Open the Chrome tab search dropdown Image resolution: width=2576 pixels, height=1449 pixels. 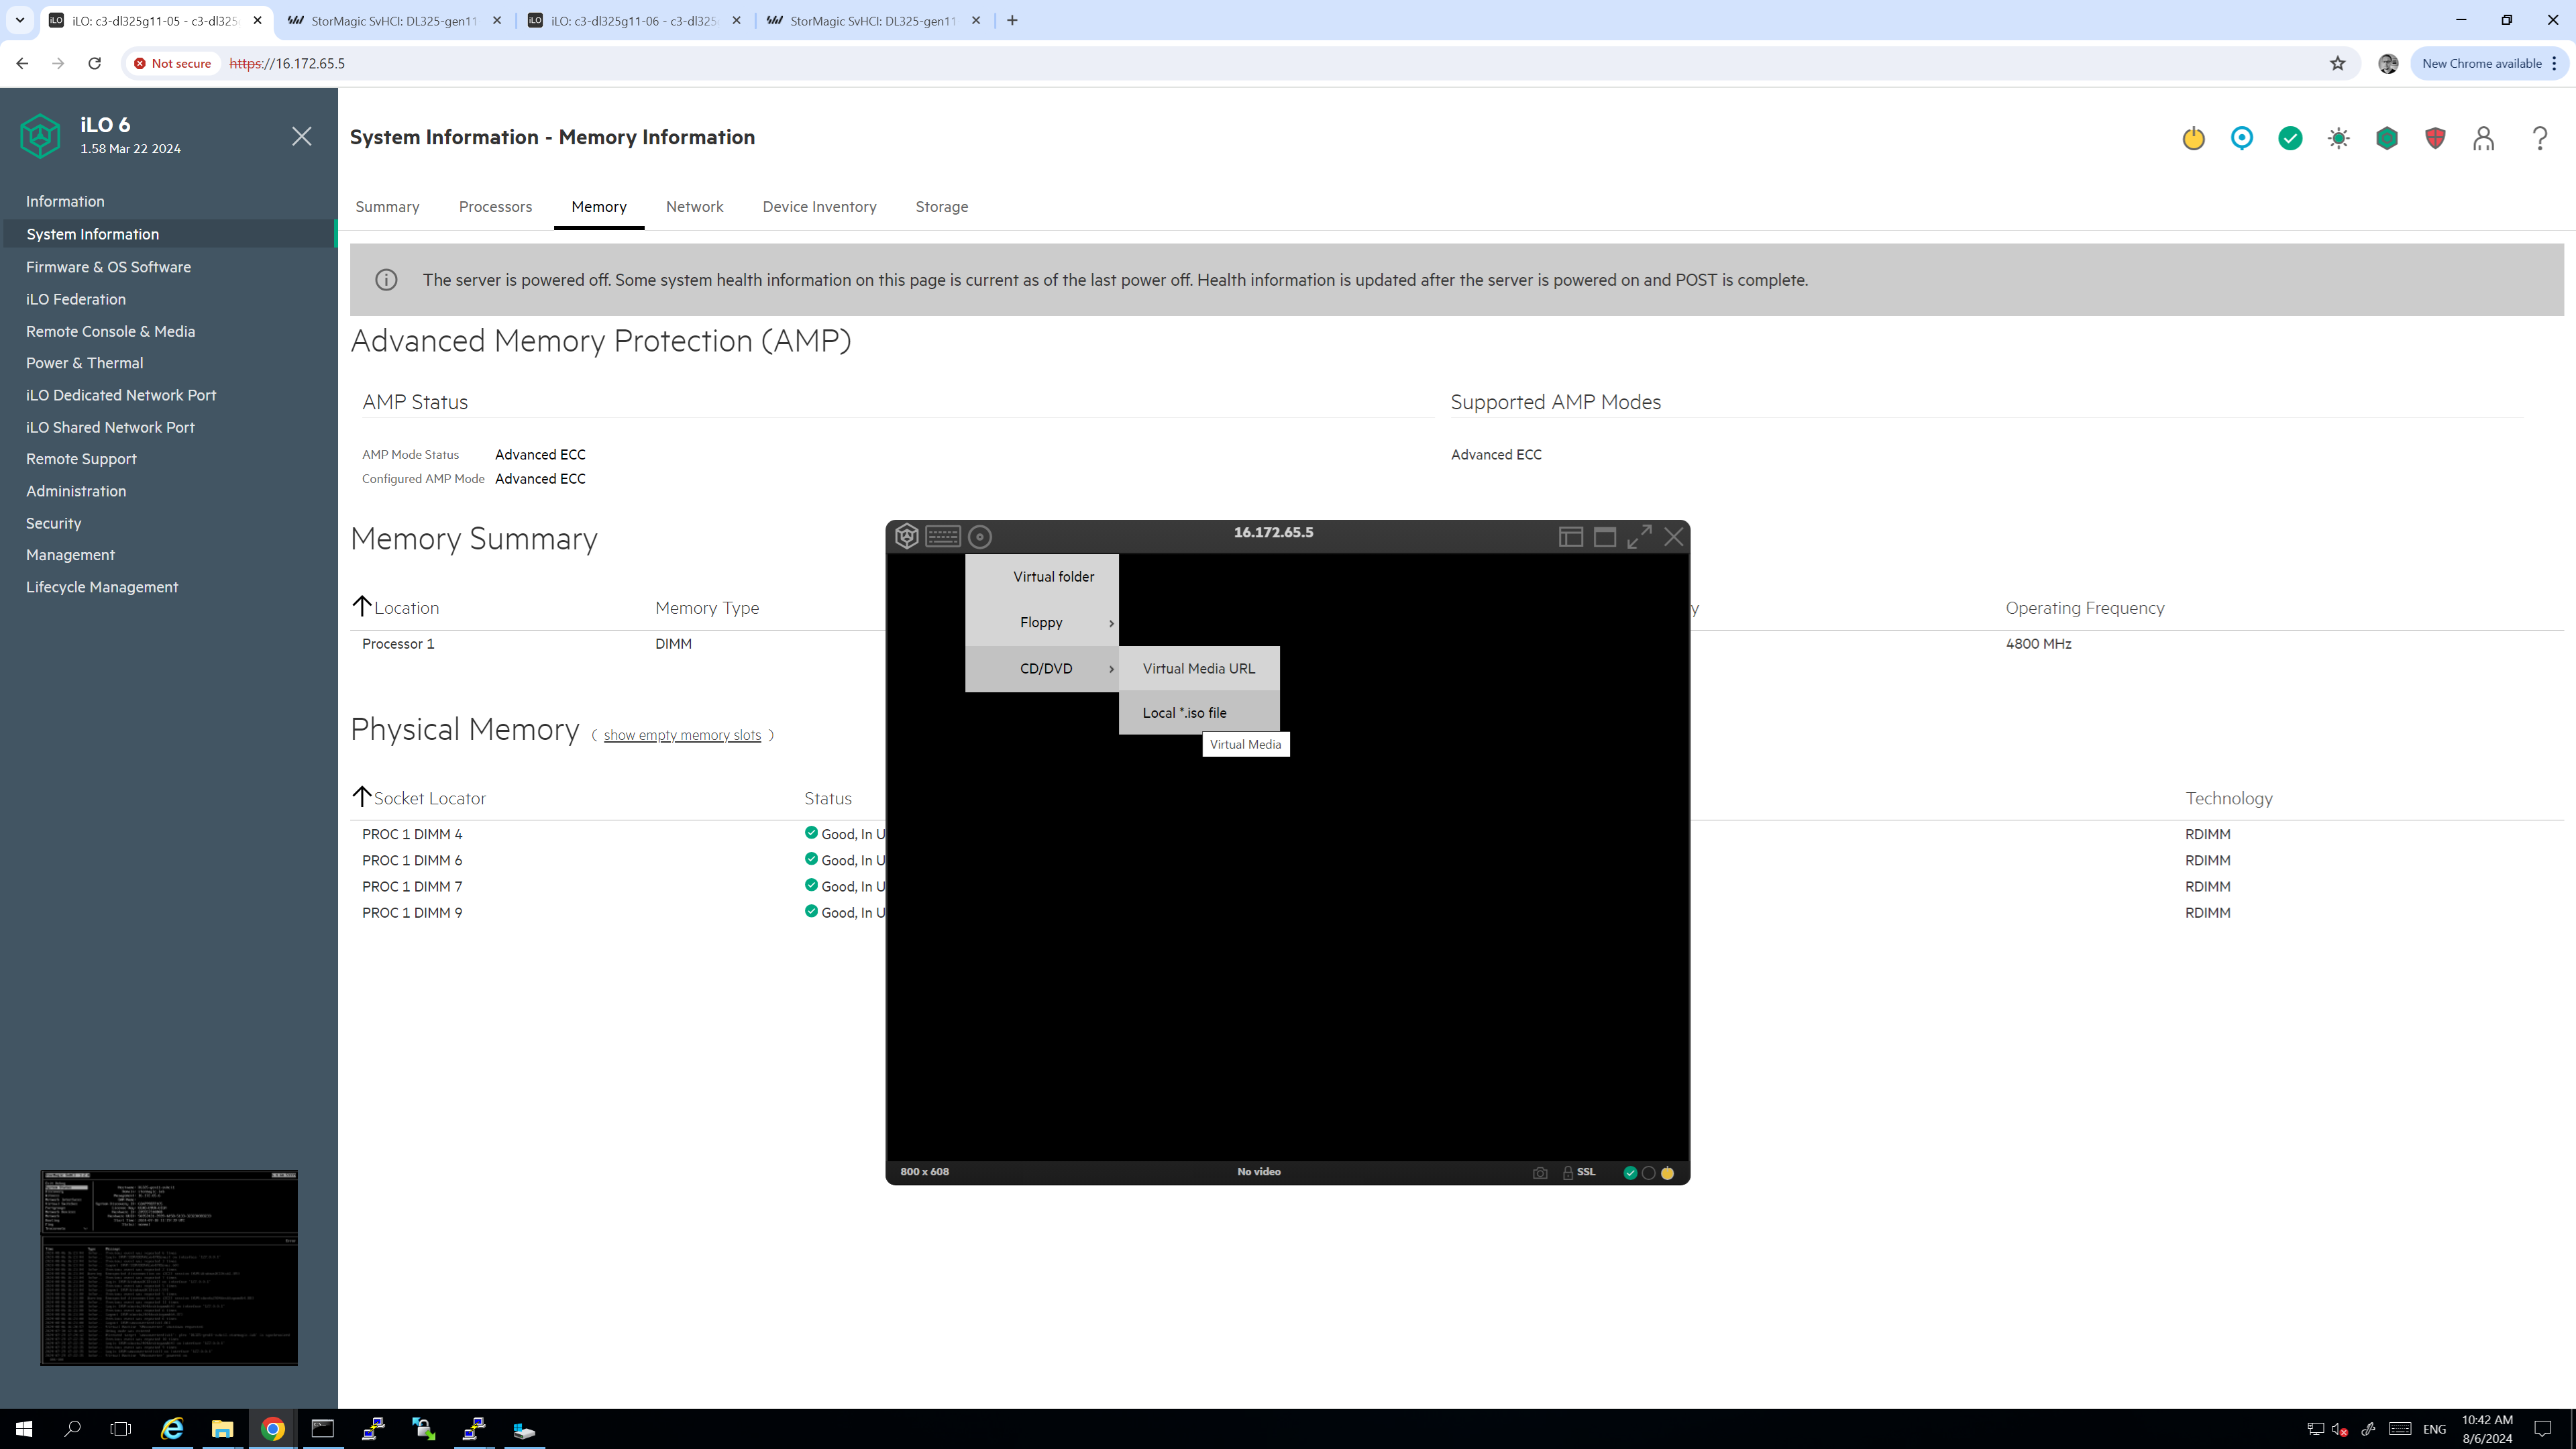click(19, 20)
